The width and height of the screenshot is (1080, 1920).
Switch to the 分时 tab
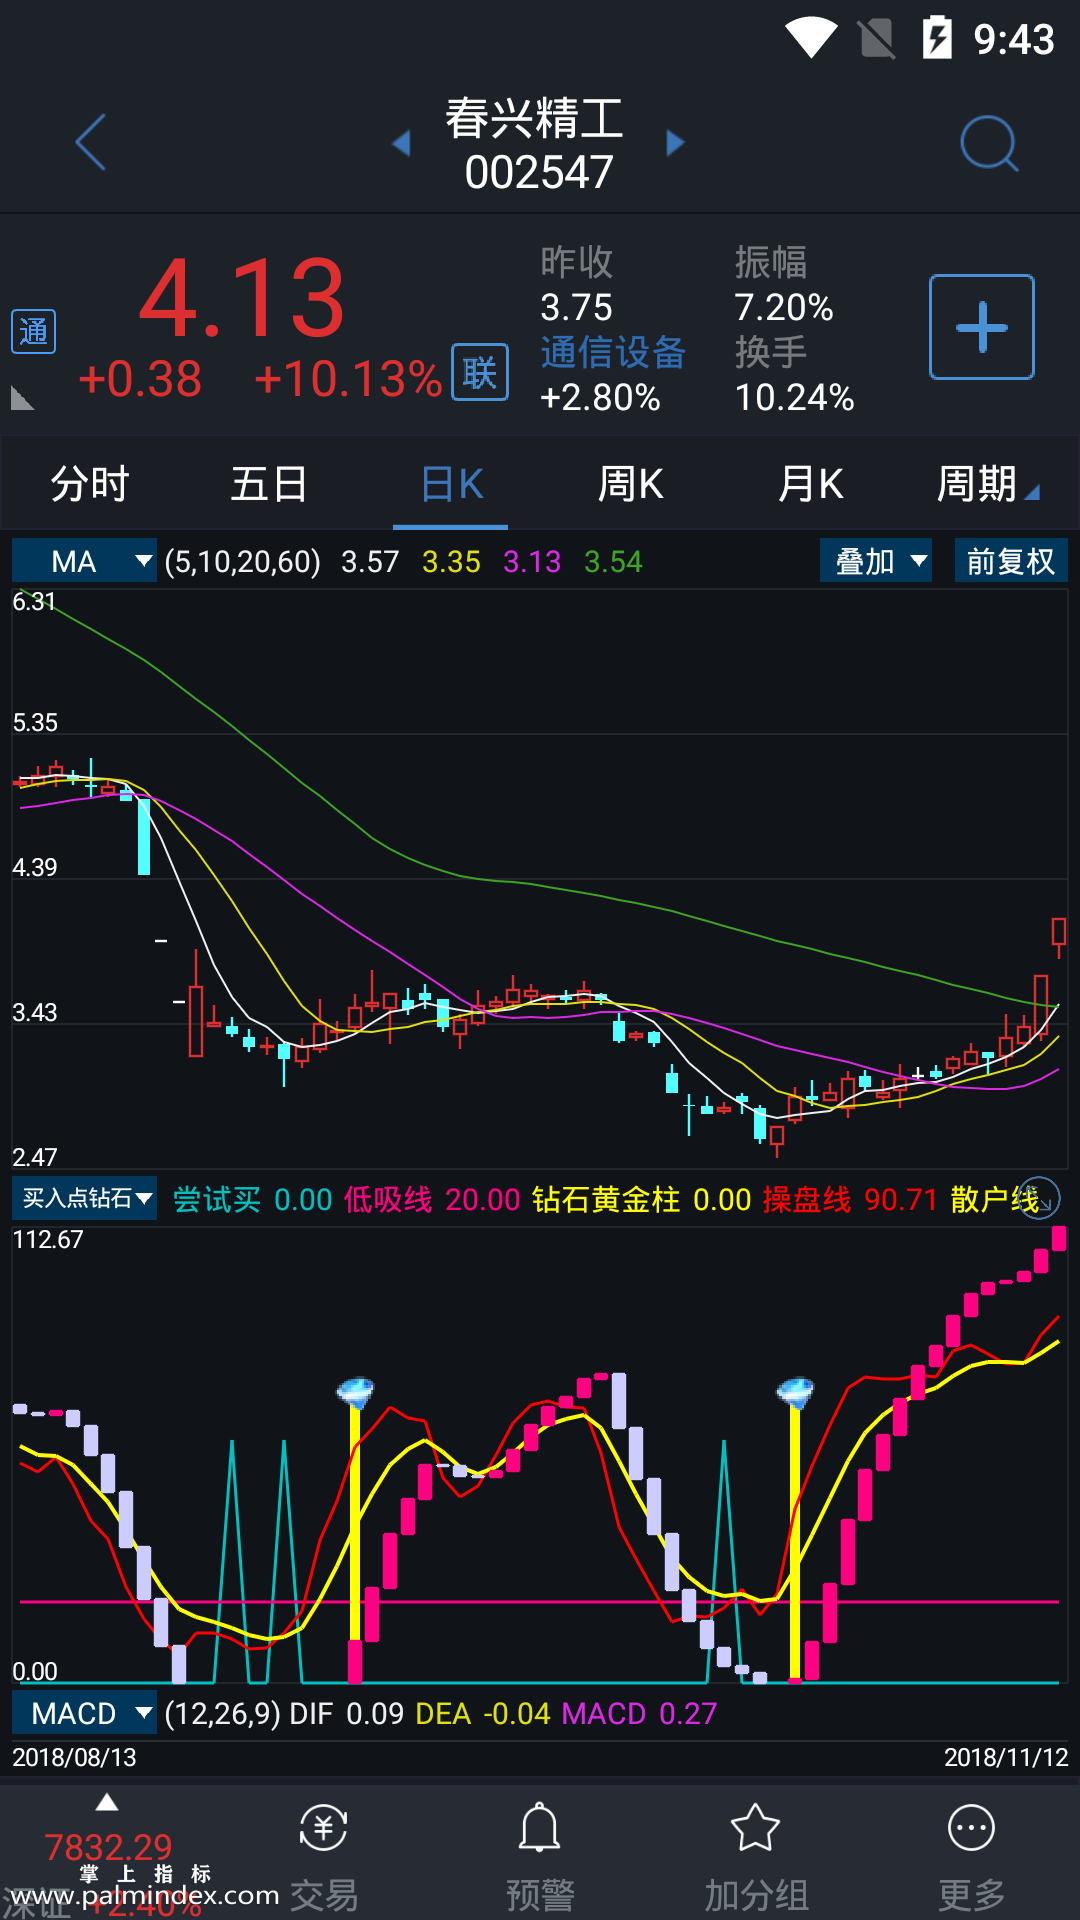point(90,484)
